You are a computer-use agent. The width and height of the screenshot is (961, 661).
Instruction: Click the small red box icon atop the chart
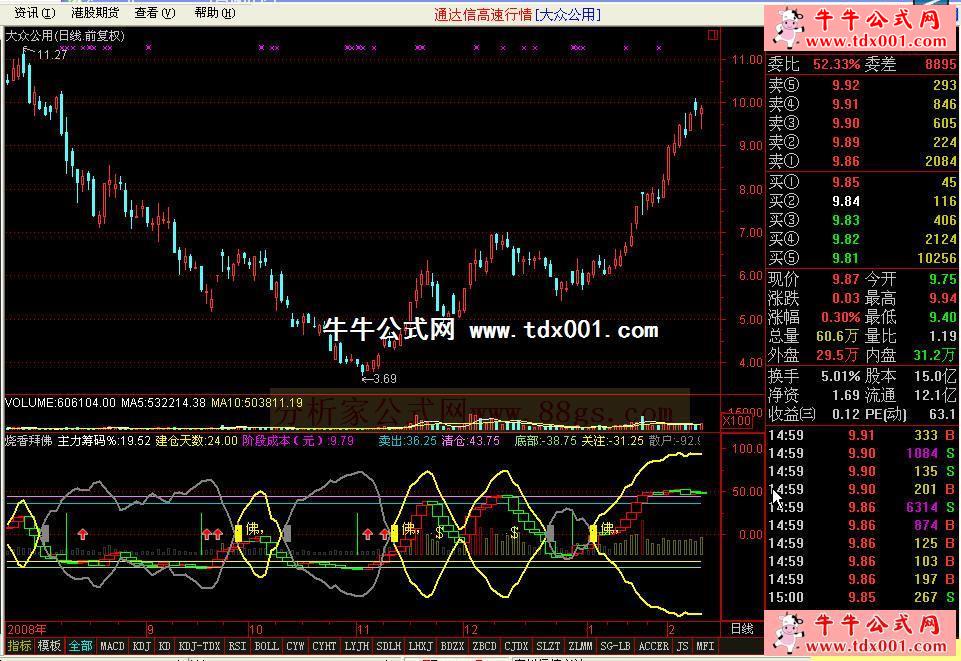pos(713,35)
